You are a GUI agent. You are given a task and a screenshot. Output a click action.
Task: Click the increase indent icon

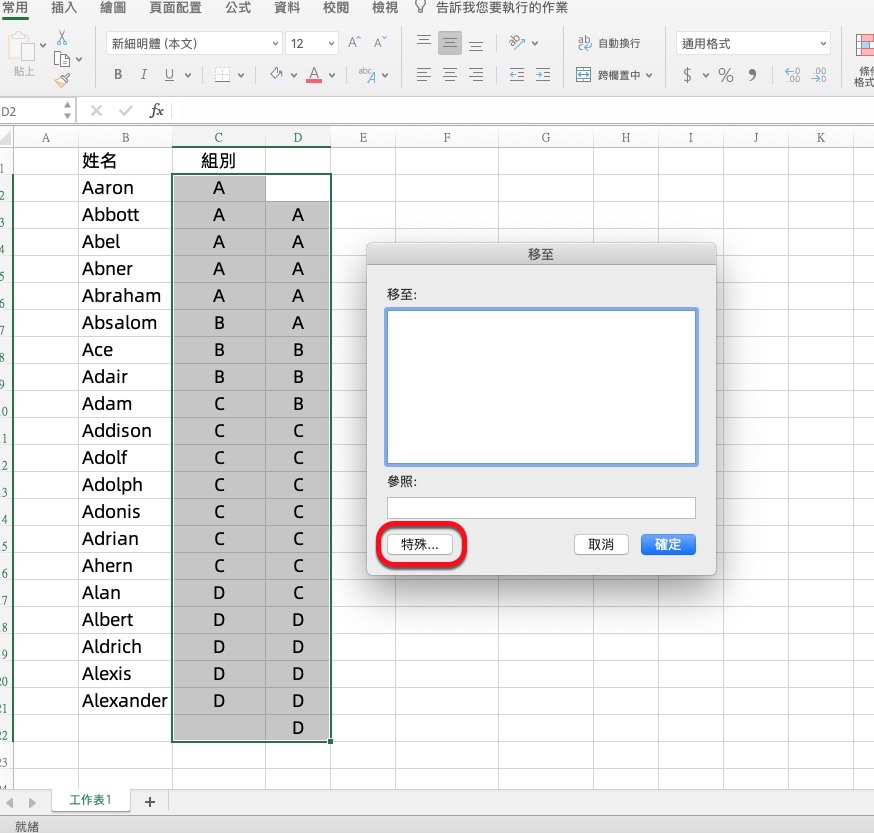pyautogui.click(x=542, y=75)
